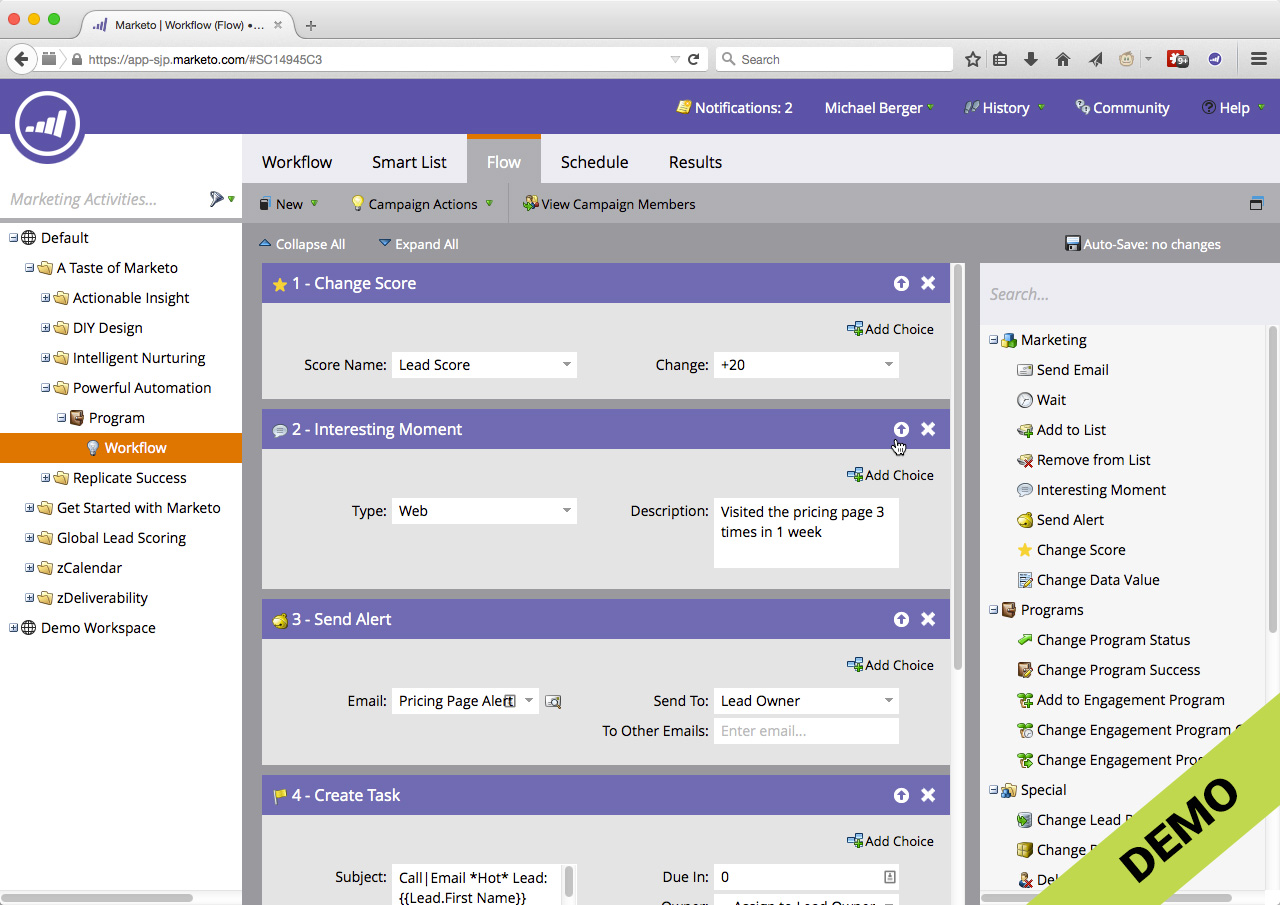Click Add Choice in Change Score step
Viewport: 1280px width, 905px height.
click(x=890, y=329)
